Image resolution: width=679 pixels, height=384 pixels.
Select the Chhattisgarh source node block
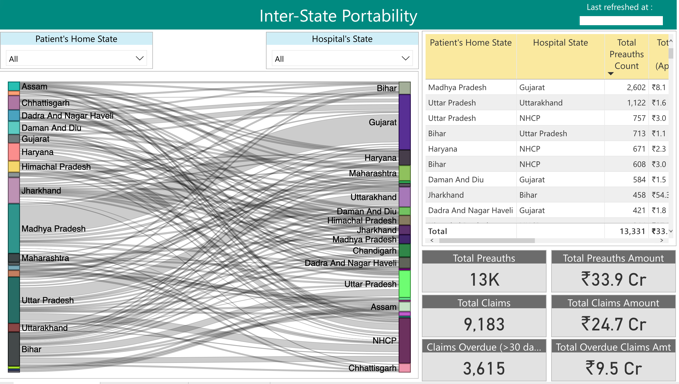tap(14, 103)
